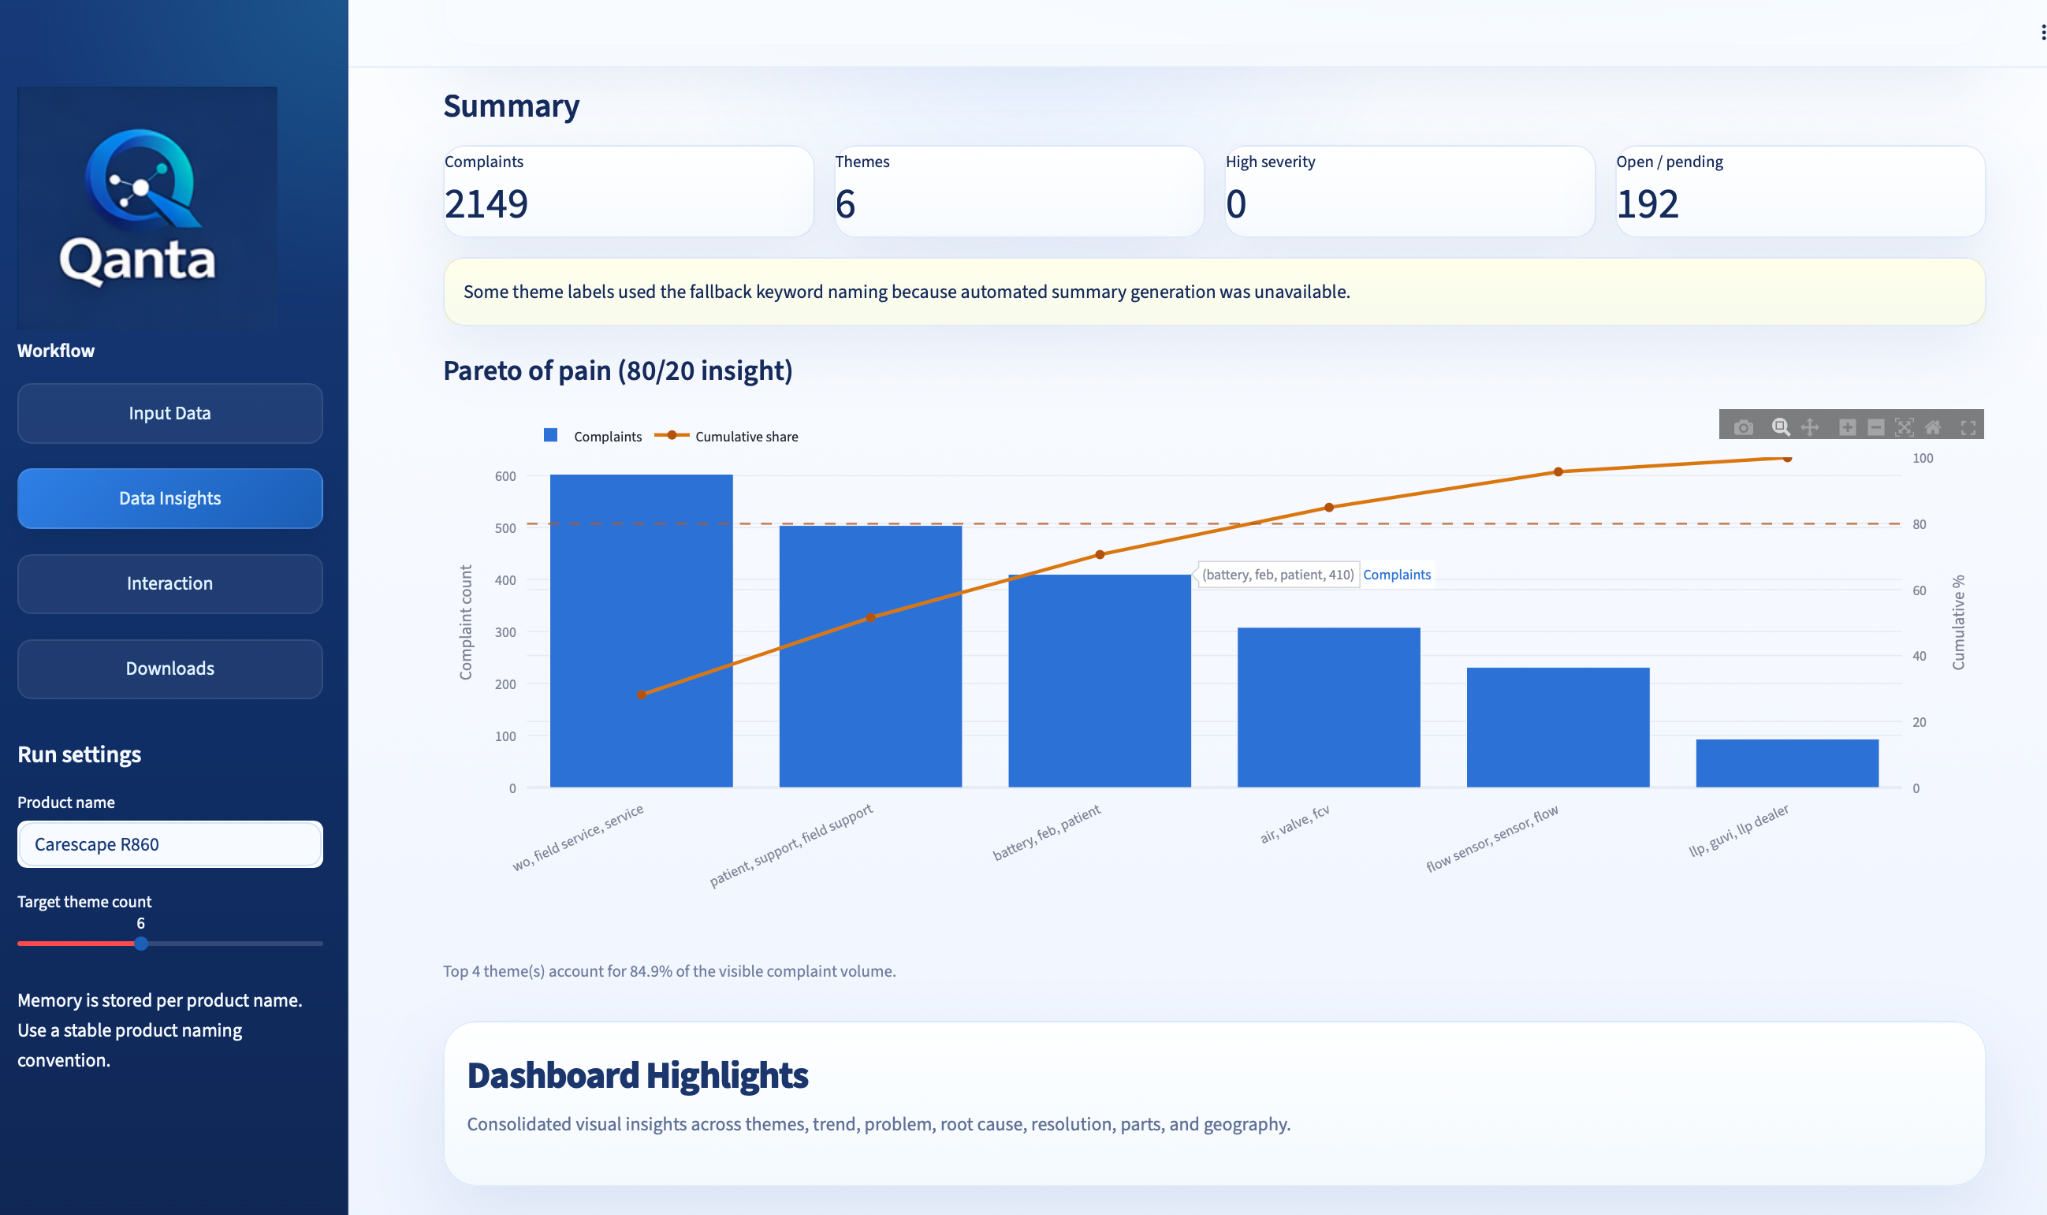Click the 'flow sensor, sensor, flow' bar
Image resolution: width=2047 pixels, height=1215 pixels.
click(x=1557, y=727)
